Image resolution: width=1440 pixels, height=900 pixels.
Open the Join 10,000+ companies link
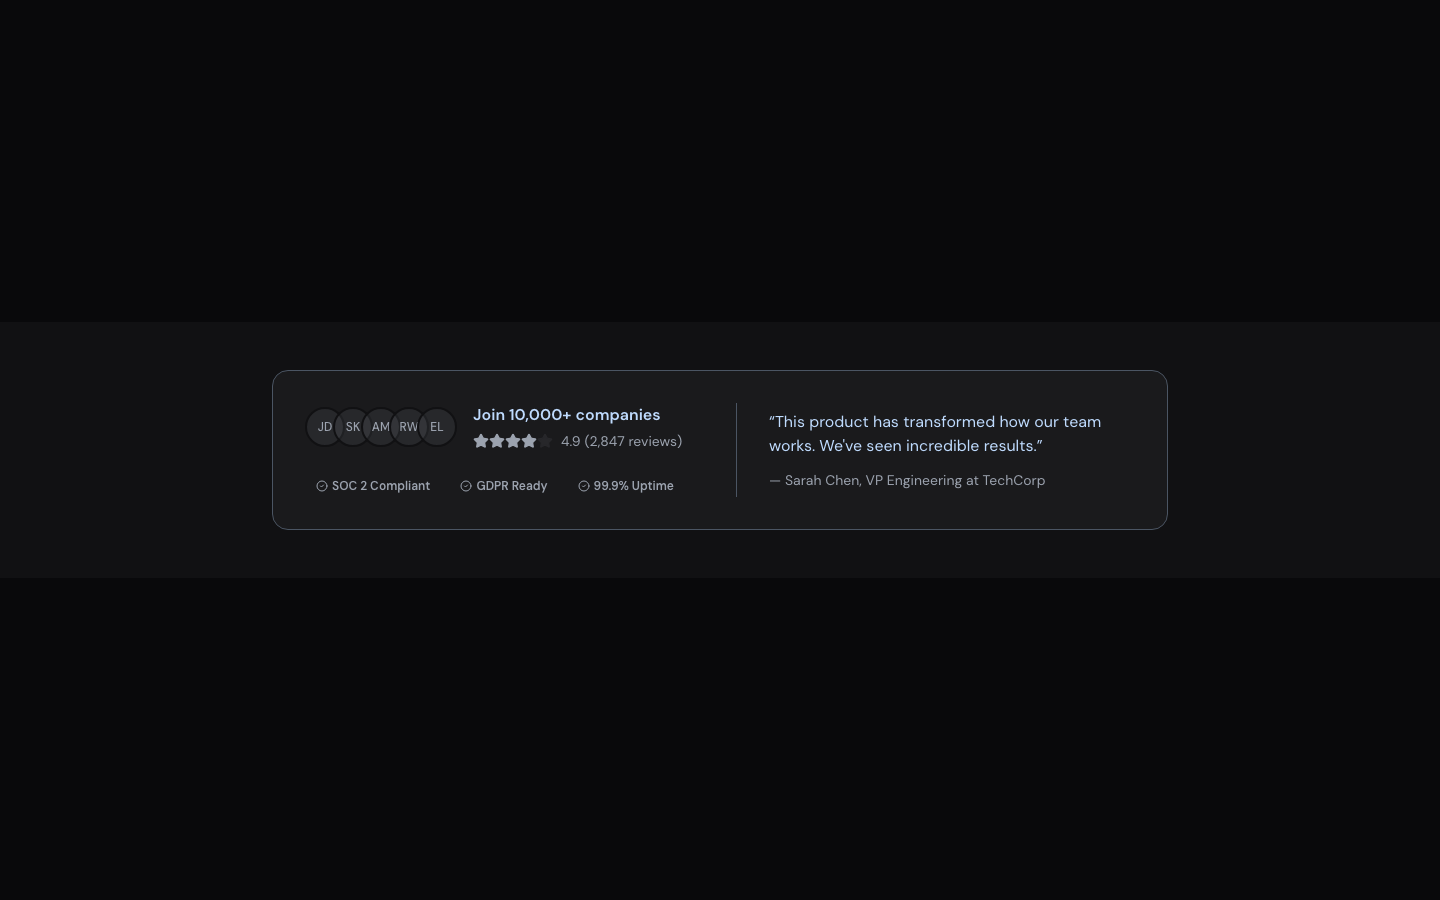click(566, 415)
